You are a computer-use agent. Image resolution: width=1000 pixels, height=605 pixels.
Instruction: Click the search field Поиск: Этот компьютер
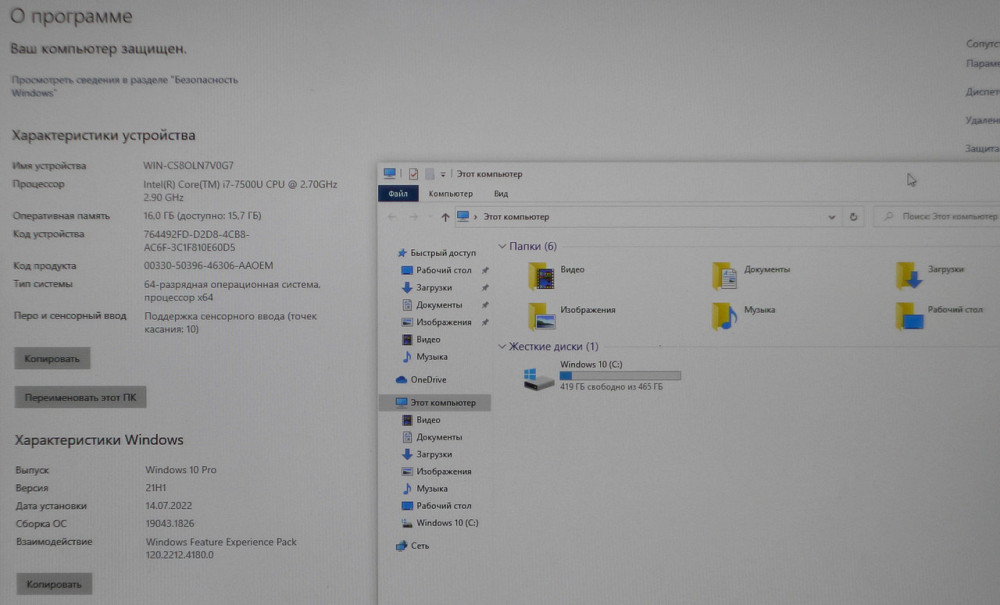point(945,216)
